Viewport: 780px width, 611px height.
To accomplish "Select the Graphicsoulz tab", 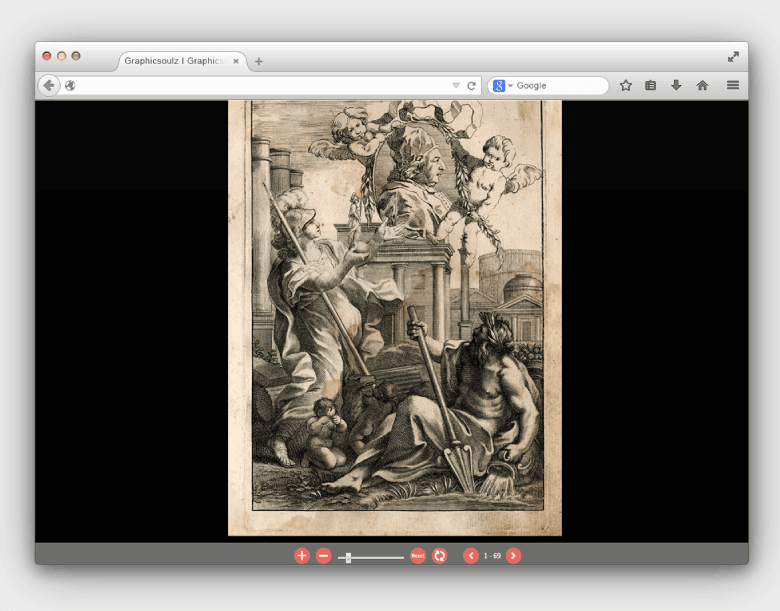I will [x=182, y=61].
